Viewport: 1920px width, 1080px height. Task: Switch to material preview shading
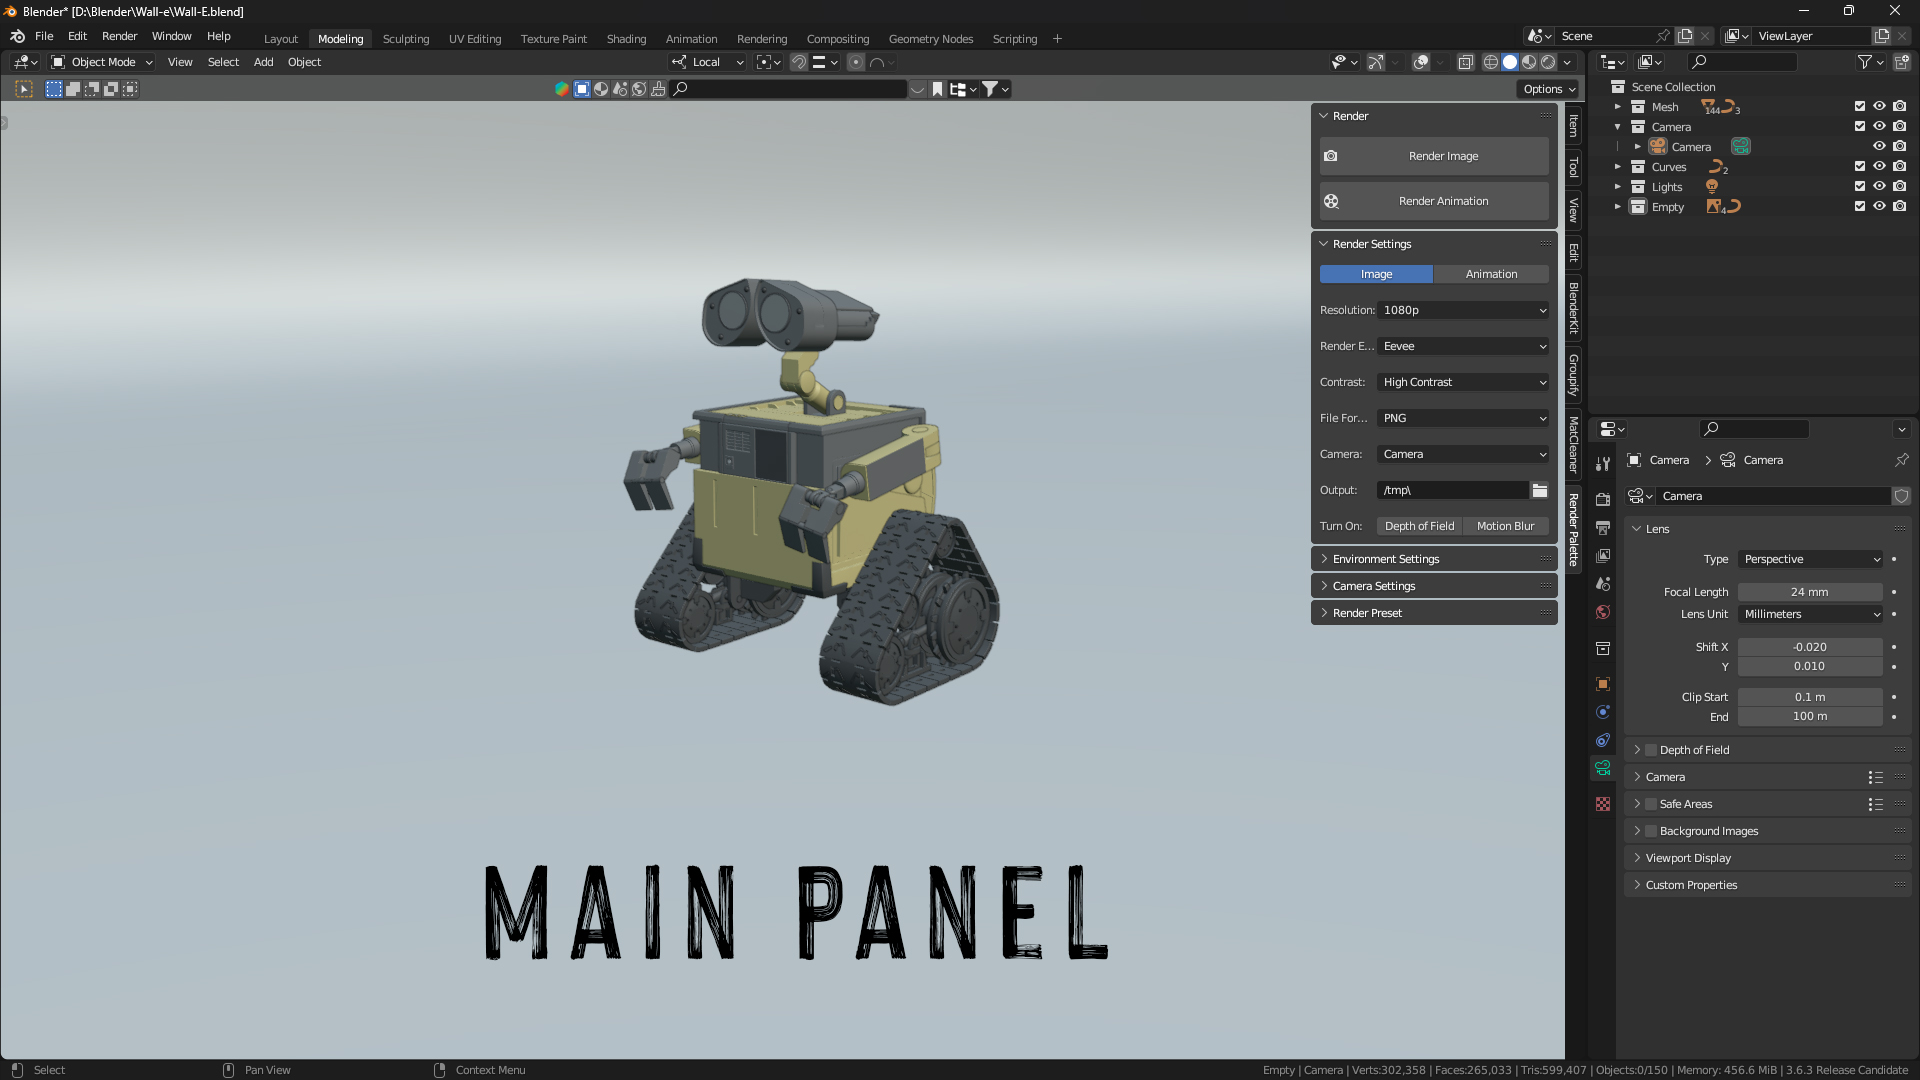coord(1529,62)
